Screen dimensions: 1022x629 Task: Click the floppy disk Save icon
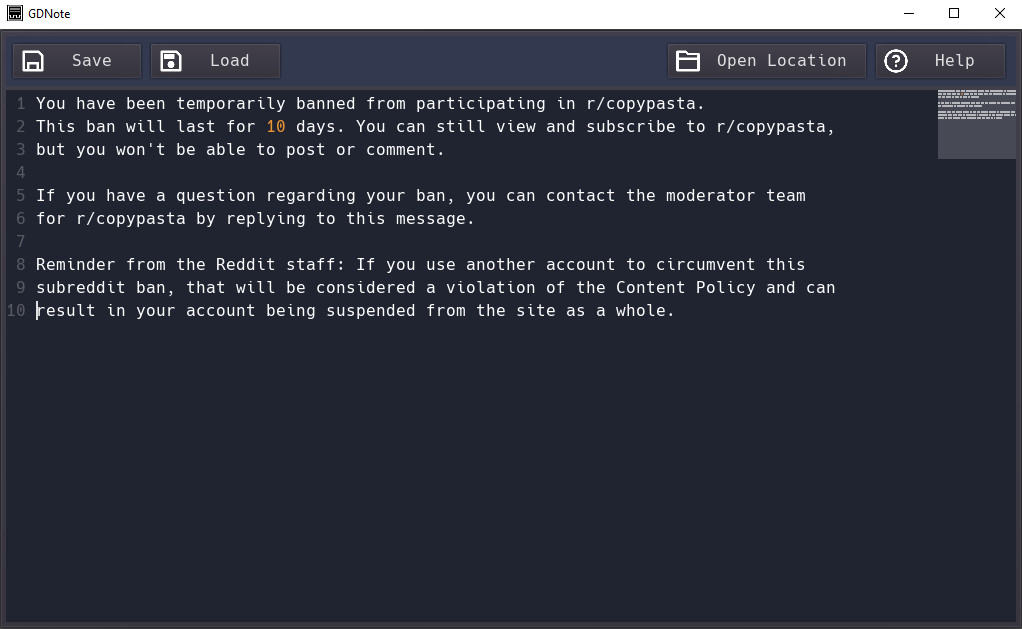click(x=33, y=61)
